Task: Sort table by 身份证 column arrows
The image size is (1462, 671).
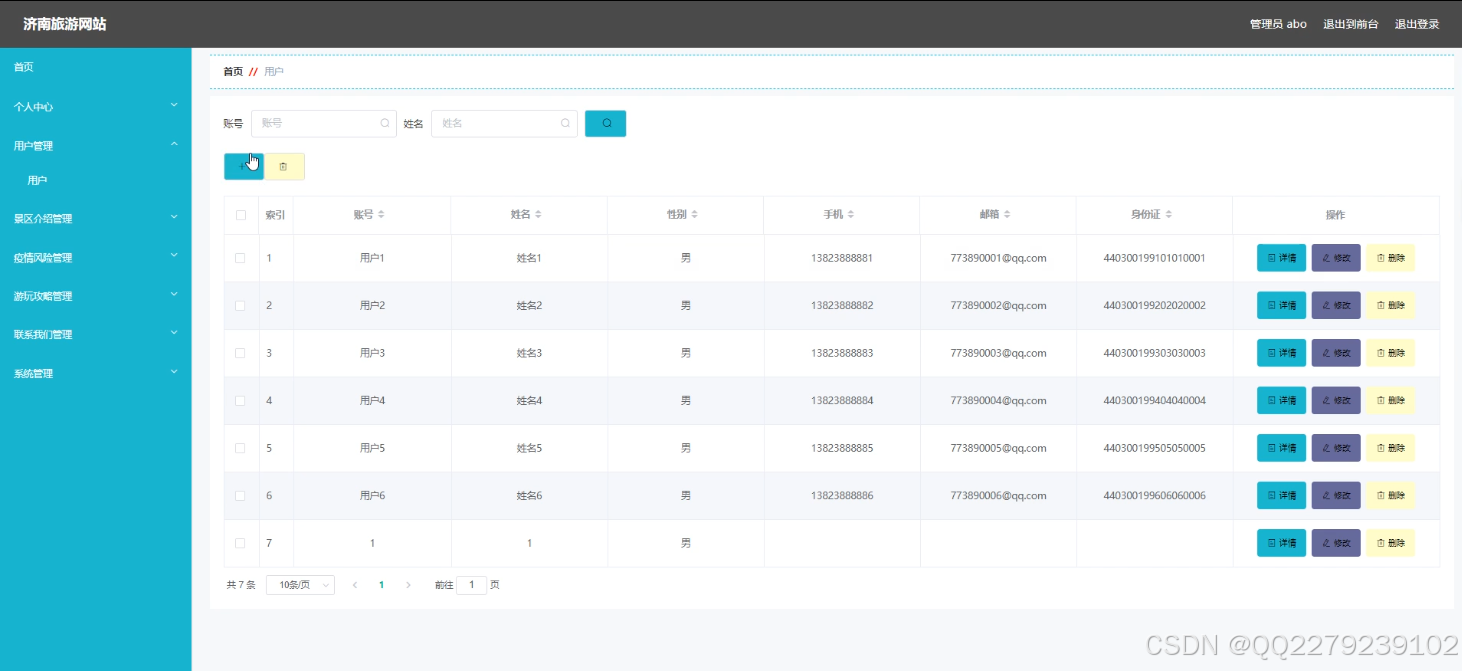Action: click(1168, 215)
